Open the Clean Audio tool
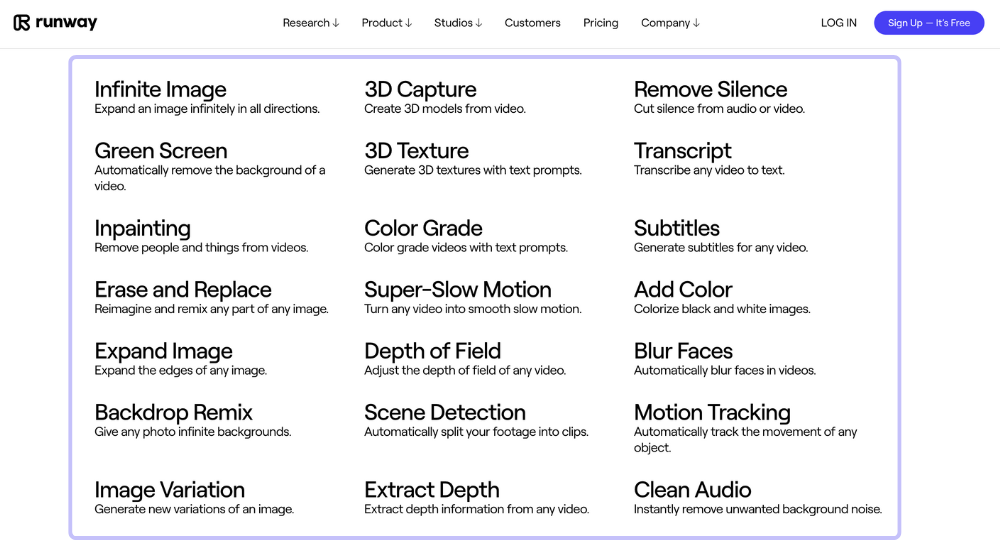Screen dimensions: 1000x550 (x=693, y=489)
